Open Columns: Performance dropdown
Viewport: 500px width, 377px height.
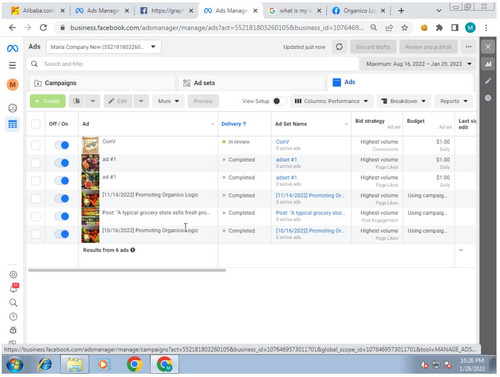tap(331, 101)
